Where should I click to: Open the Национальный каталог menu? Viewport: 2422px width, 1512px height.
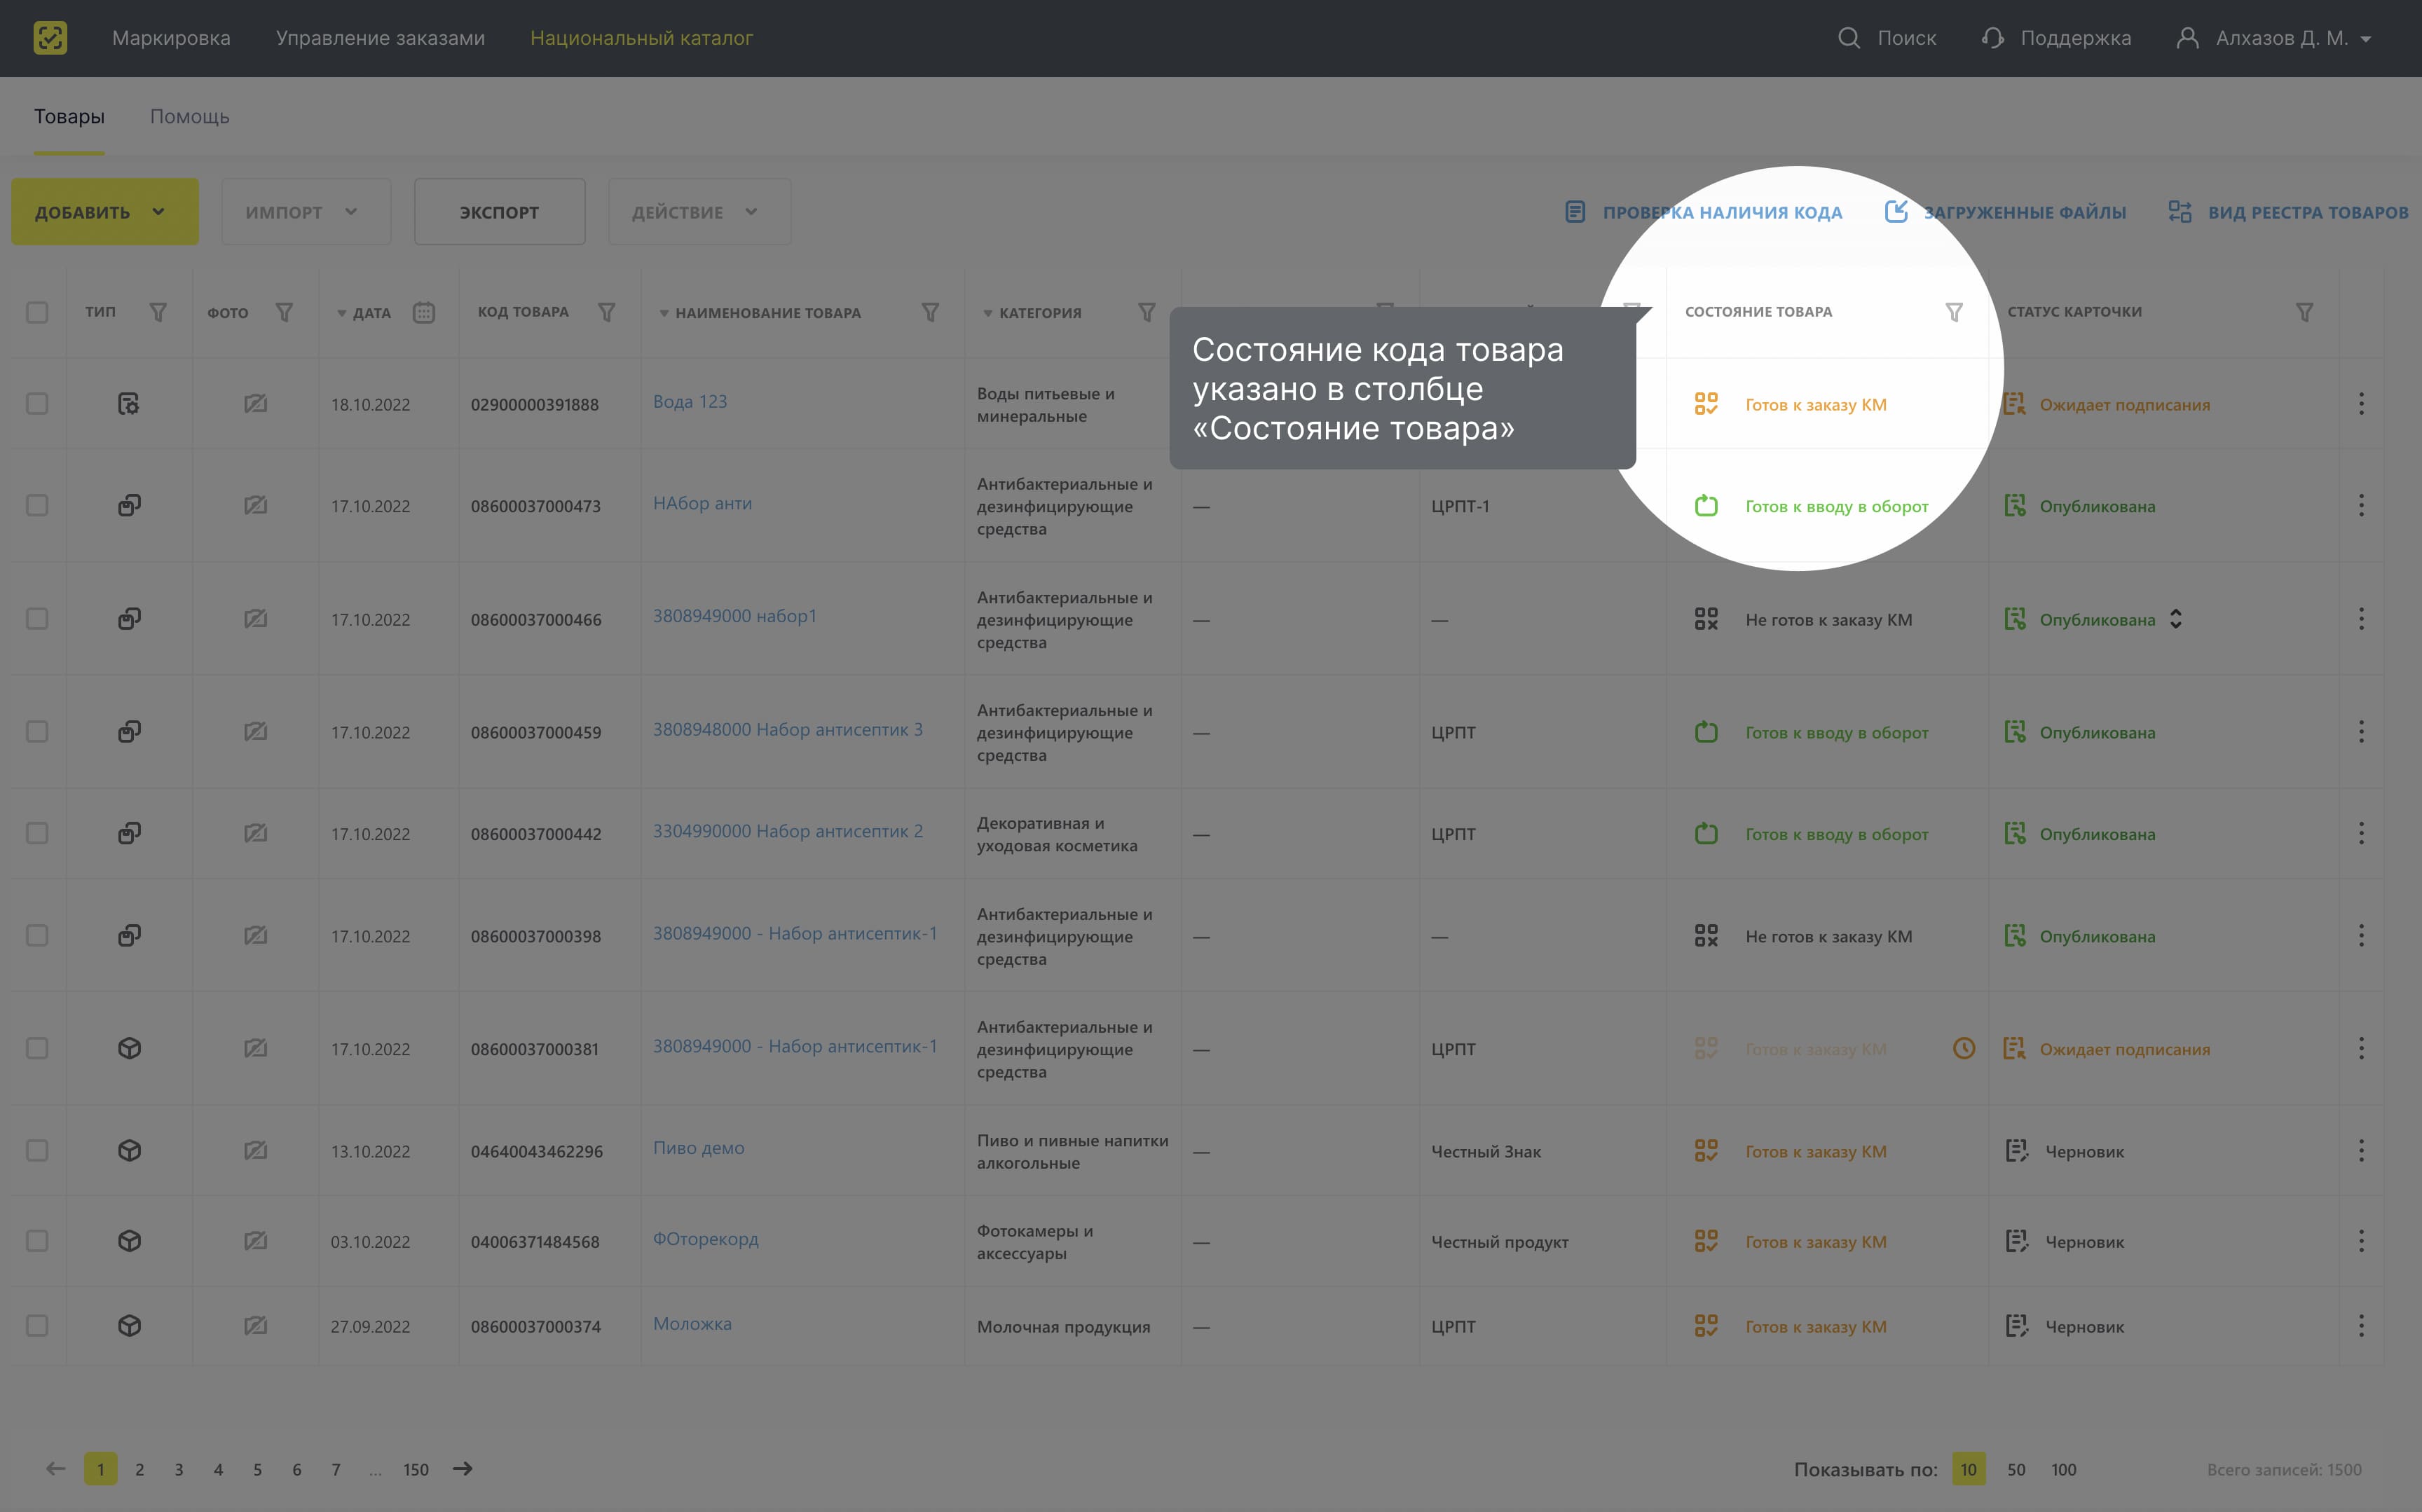(642, 38)
